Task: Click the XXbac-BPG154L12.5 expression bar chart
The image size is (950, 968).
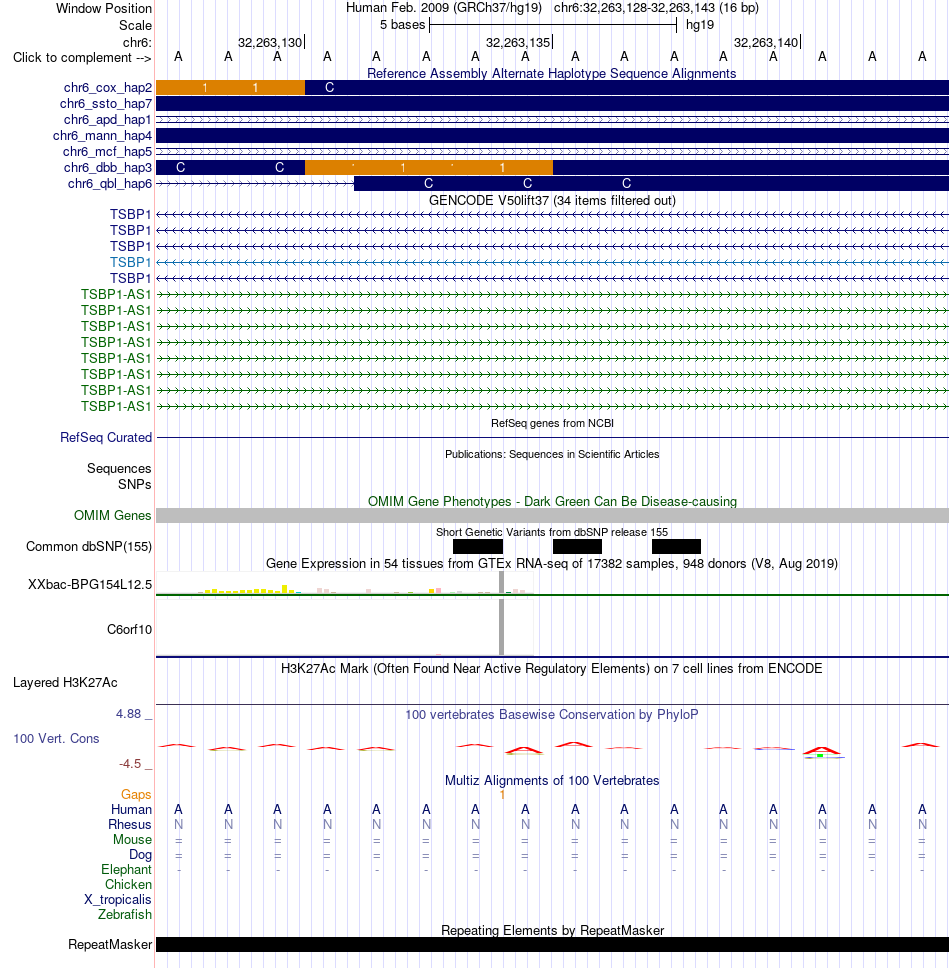Action: click(x=344, y=584)
